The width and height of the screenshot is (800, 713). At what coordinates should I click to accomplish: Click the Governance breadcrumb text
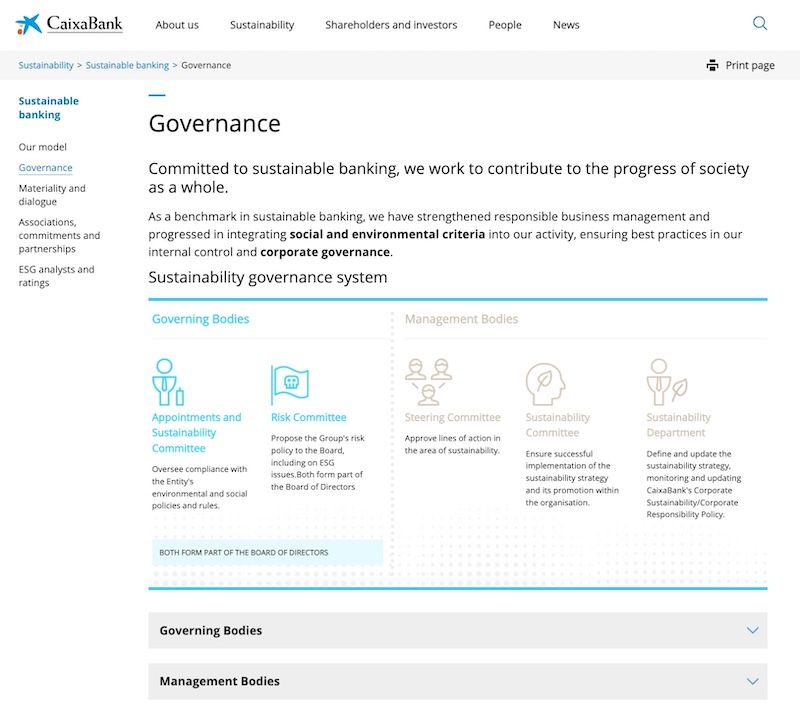pos(206,65)
